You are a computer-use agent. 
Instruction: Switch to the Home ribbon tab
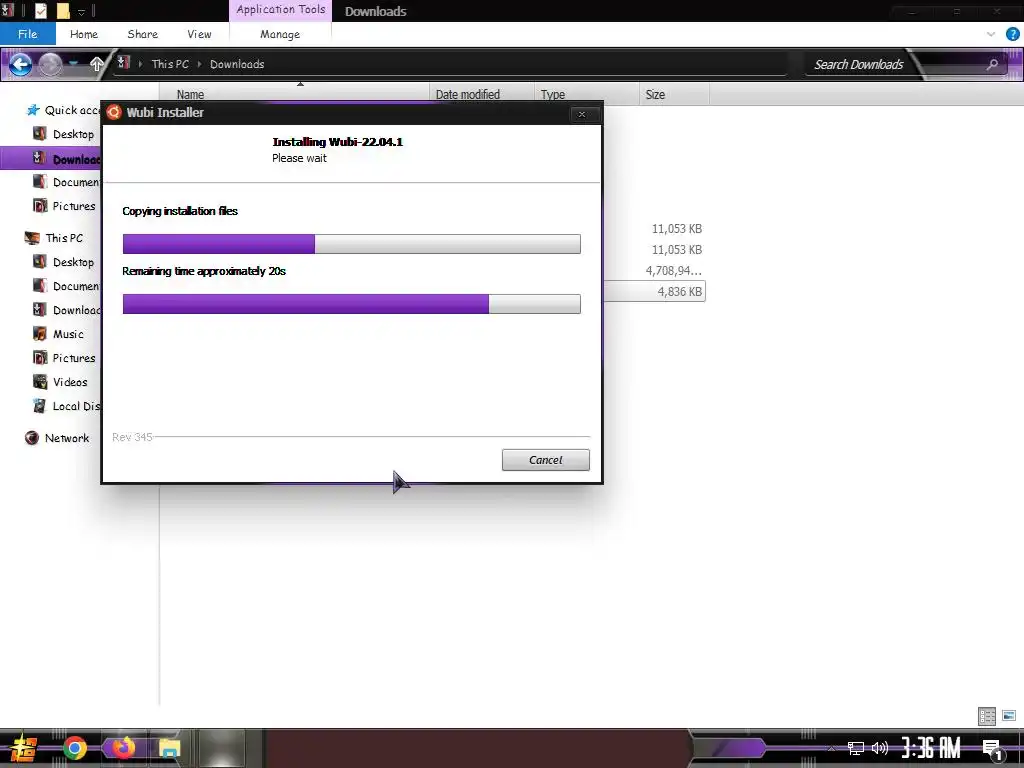pos(84,34)
